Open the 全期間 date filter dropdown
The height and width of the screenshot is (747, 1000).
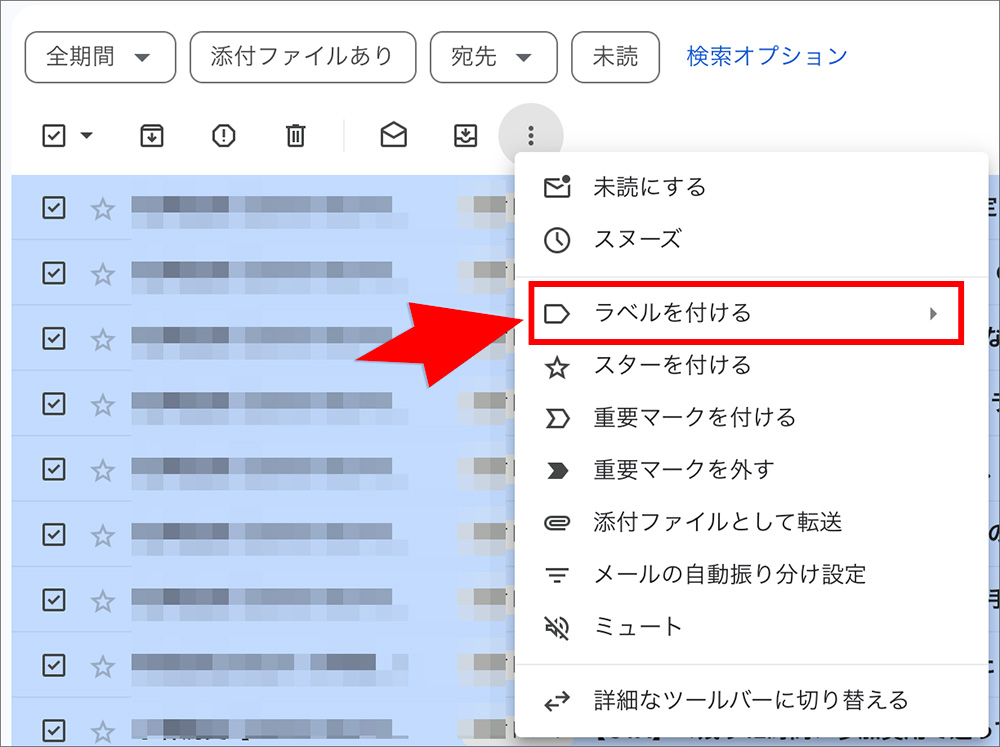point(100,57)
